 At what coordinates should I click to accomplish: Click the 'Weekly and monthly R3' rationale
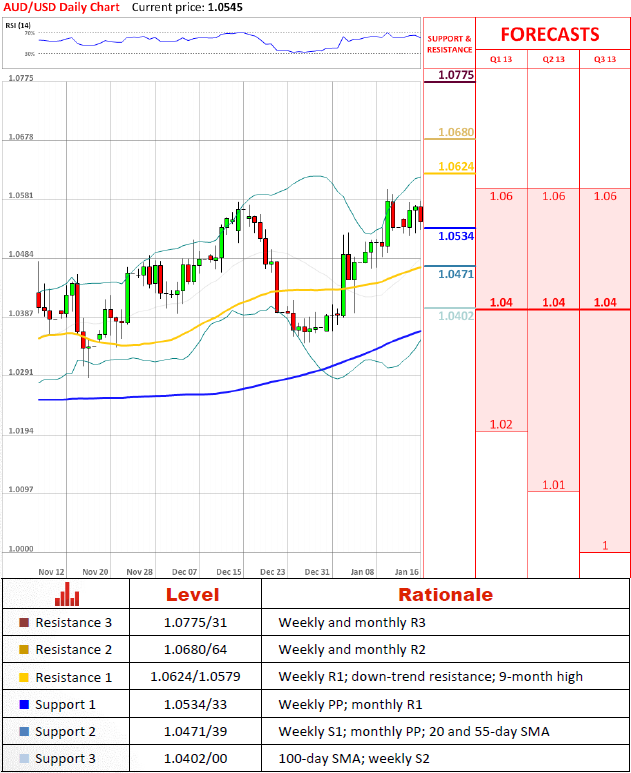[x=351, y=623]
